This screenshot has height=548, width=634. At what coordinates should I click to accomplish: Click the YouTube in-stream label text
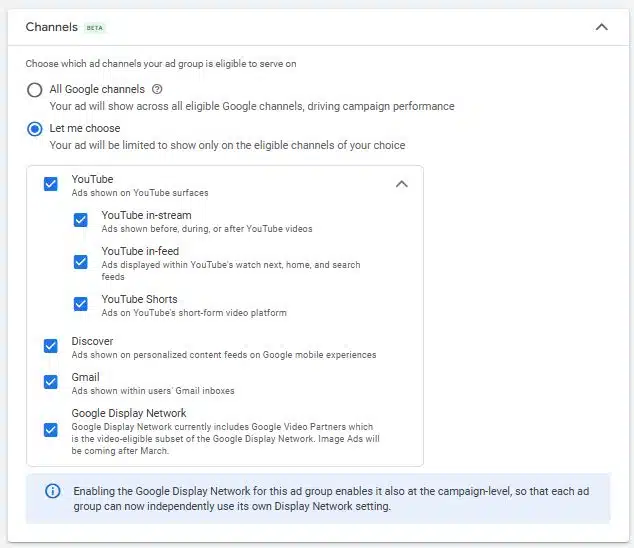coord(146,215)
